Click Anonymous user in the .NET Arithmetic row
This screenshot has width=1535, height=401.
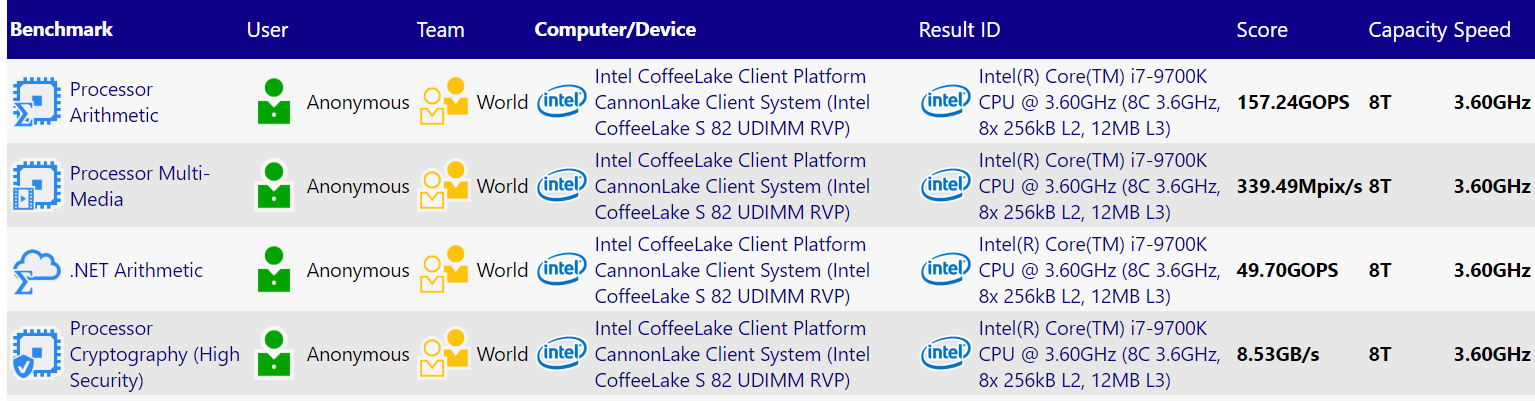point(358,270)
